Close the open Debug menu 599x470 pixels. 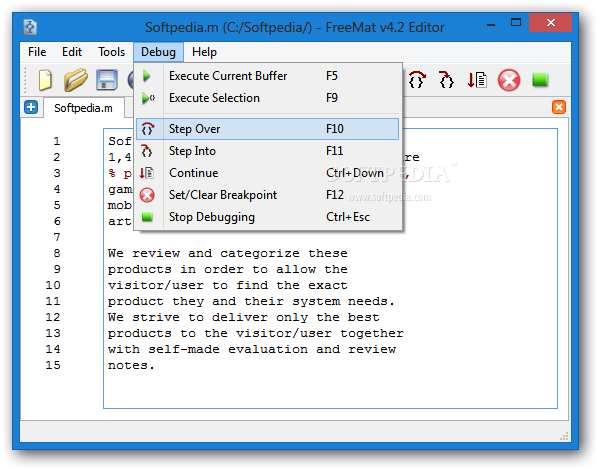pyautogui.click(x=158, y=52)
